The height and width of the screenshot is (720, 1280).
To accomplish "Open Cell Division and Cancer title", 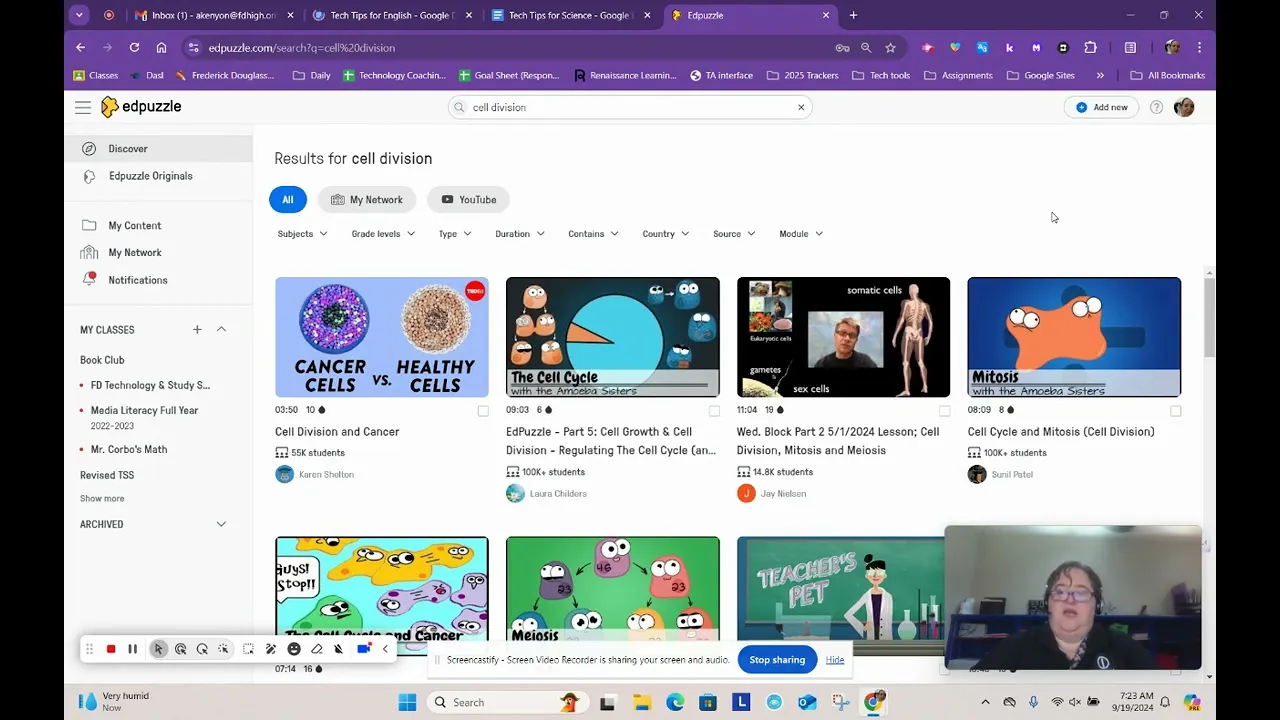I will [x=337, y=432].
